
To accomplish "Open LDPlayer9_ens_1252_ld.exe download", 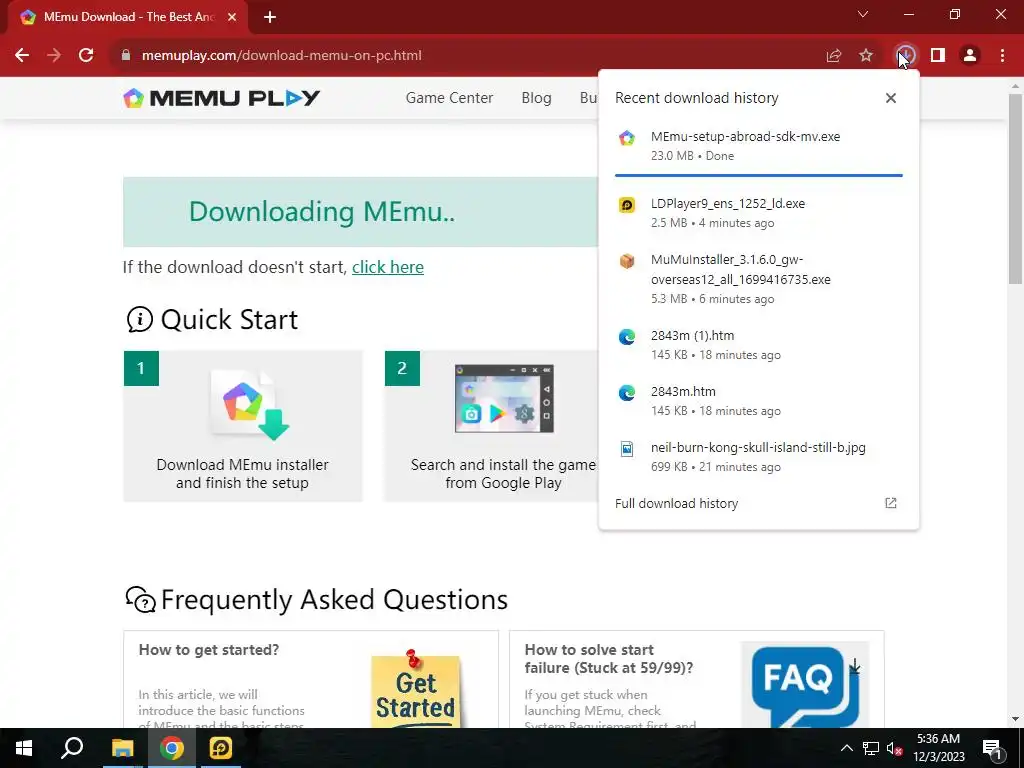I will (x=758, y=213).
